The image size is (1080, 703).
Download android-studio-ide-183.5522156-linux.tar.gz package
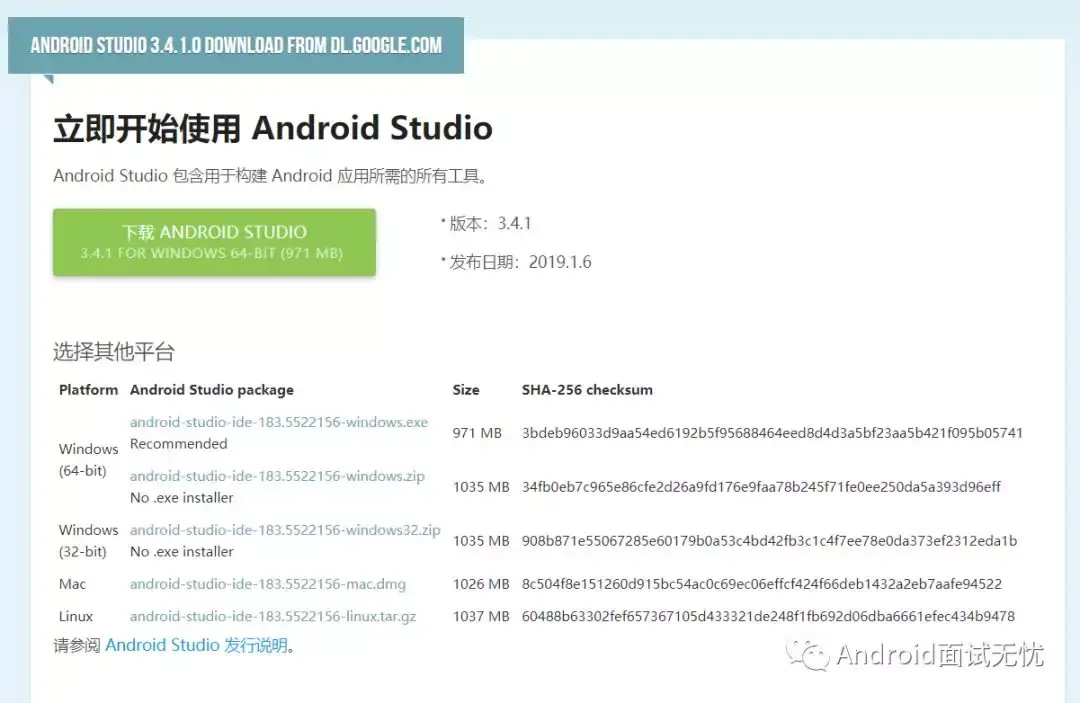273,616
